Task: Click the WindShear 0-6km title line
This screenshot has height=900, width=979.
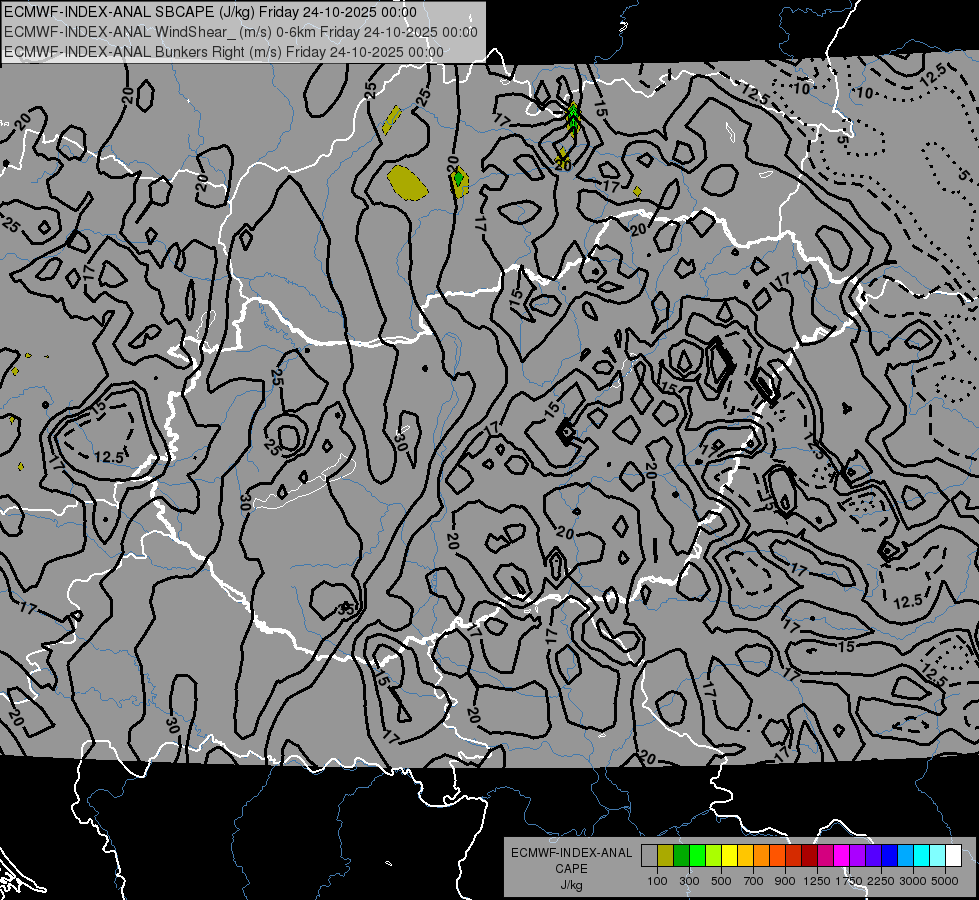Action: [x=240, y=32]
